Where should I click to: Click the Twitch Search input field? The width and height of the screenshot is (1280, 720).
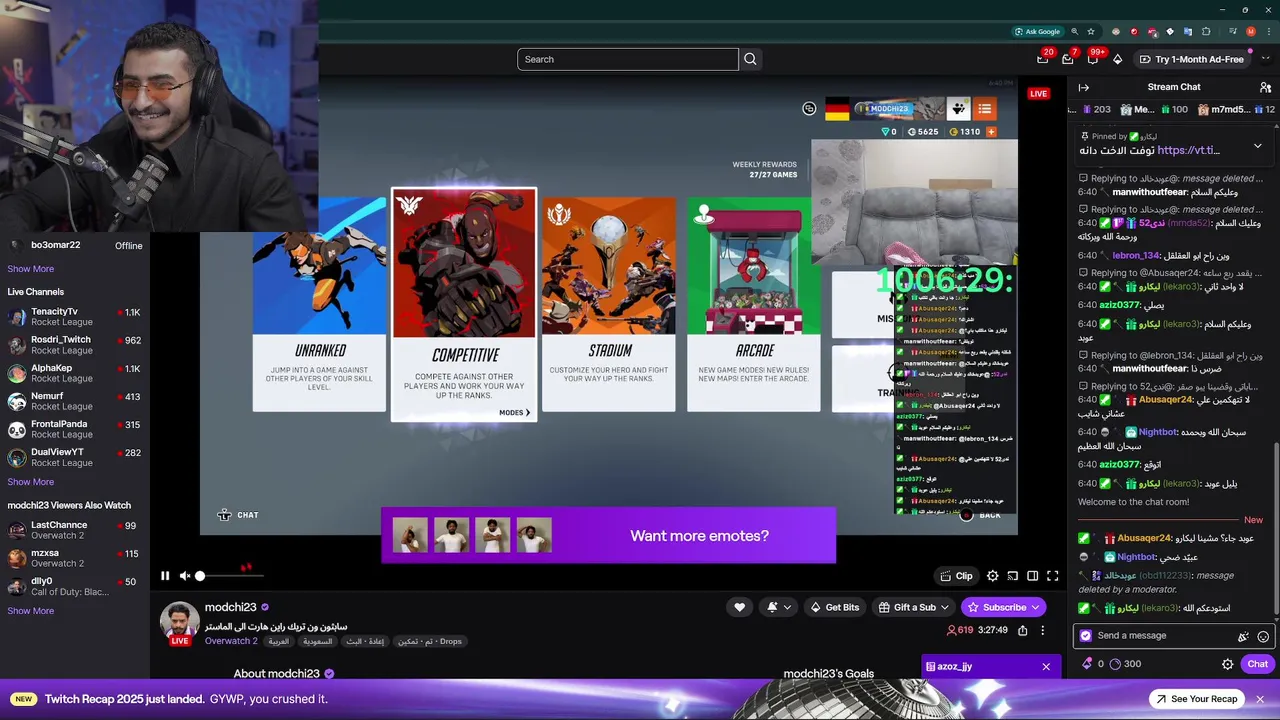[x=628, y=59]
